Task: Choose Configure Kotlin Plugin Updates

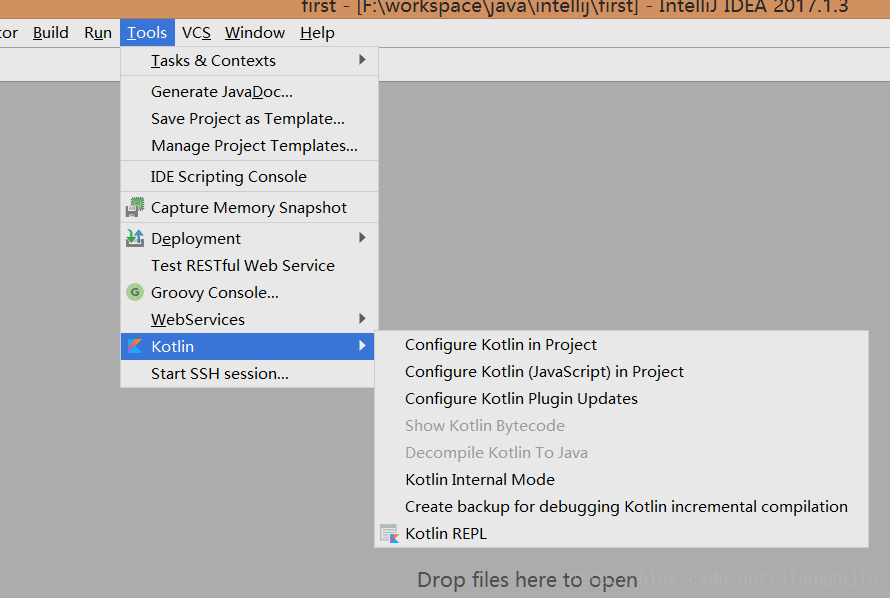Action: pos(521,399)
